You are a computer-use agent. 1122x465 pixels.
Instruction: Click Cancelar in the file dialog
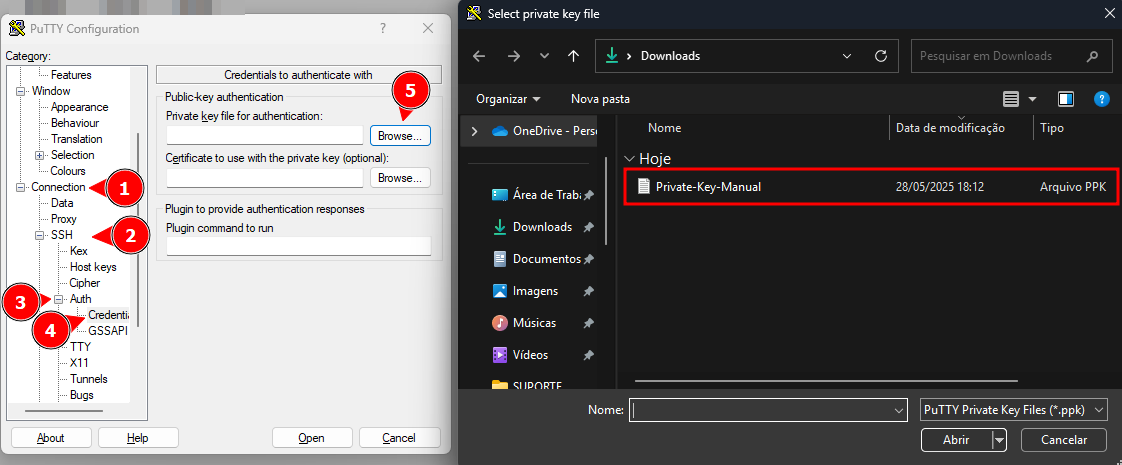(x=1064, y=440)
